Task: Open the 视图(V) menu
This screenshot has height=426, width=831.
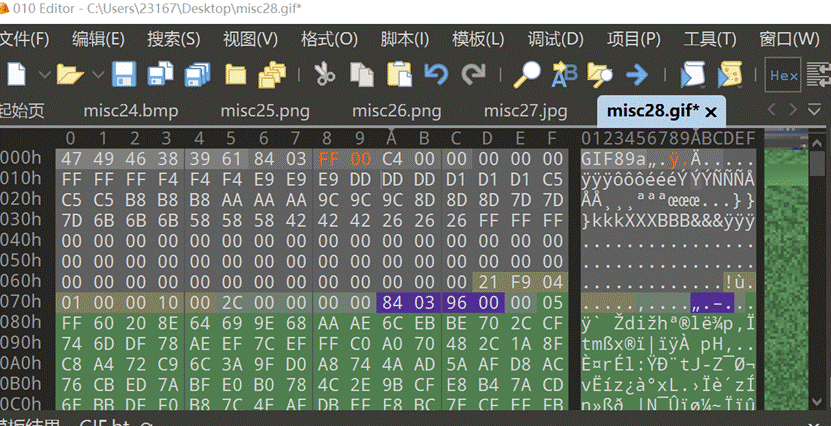Action: [250, 39]
